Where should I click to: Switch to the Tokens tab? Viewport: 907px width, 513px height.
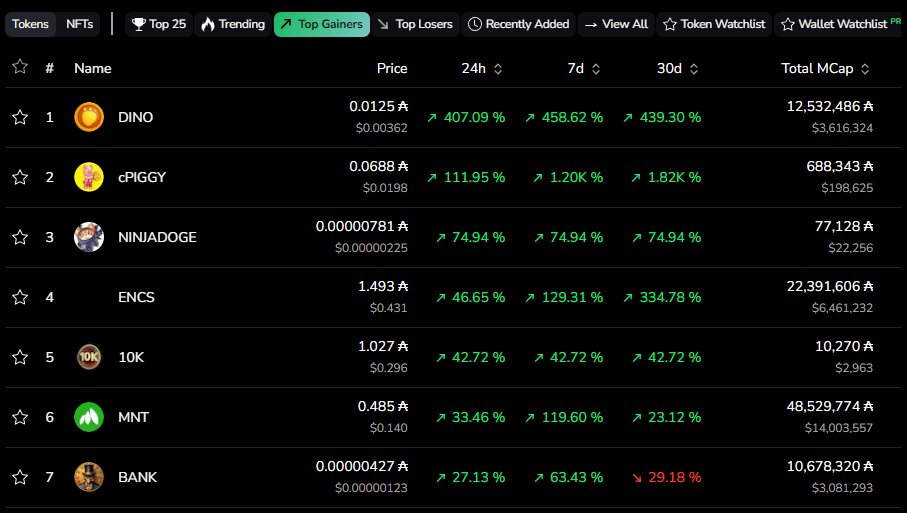[x=30, y=24]
